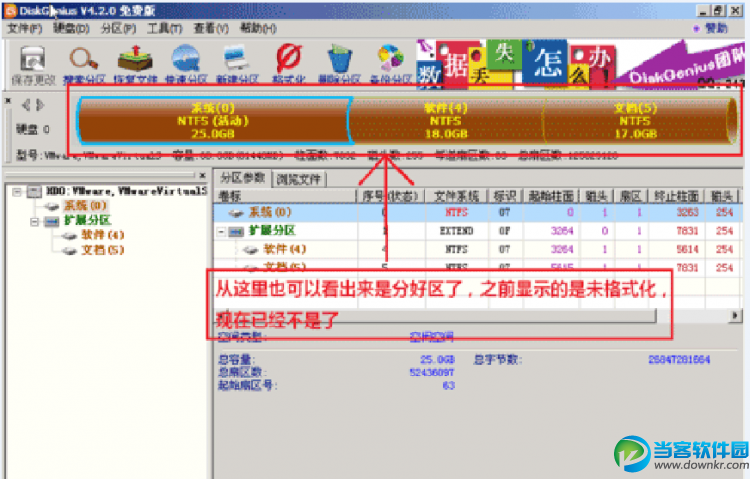Click the 硬盘 0 label beside disk bar
This screenshot has height=479, width=750.
coord(33,130)
